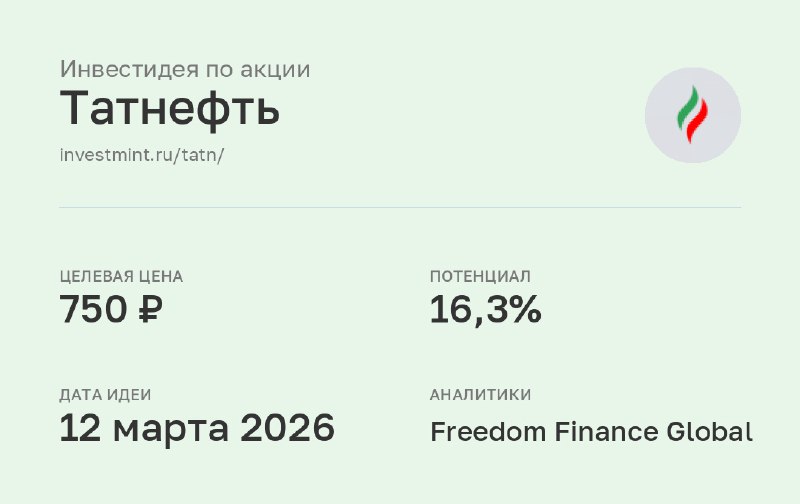The height and width of the screenshot is (504, 800).
Task: Click the year 2026 in the date
Action: point(288,427)
